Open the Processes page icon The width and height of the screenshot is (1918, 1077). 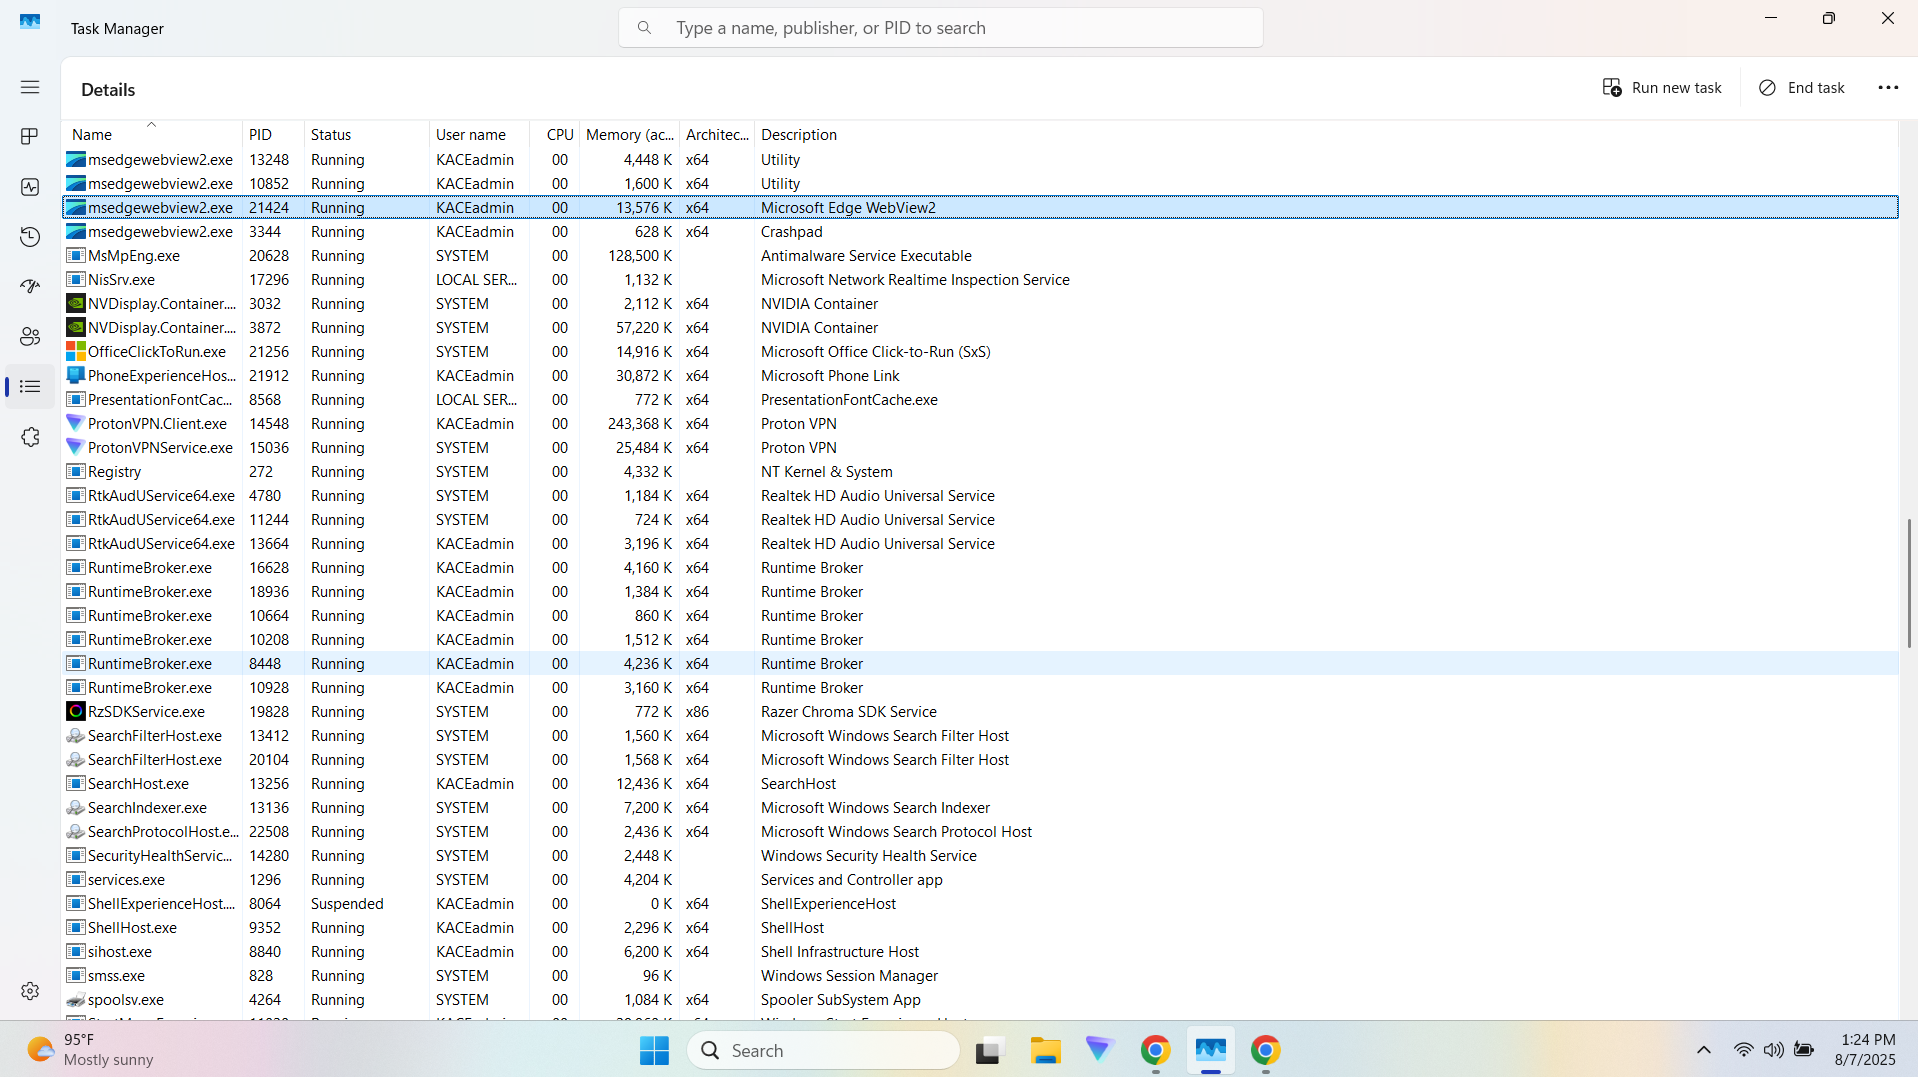[30, 136]
